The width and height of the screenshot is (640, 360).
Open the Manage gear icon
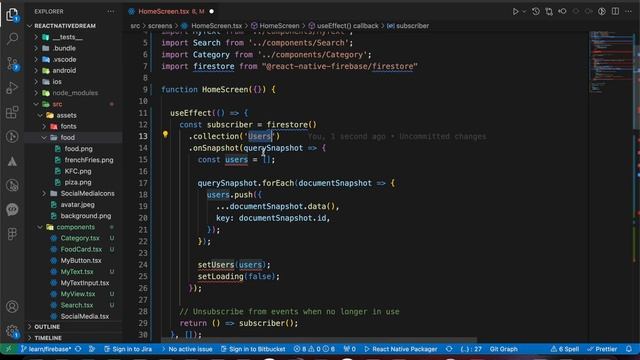(12, 331)
